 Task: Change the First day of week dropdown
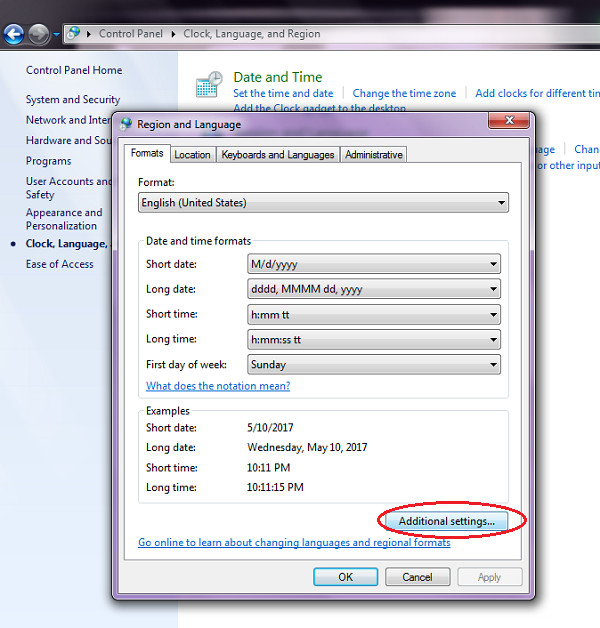click(374, 365)
